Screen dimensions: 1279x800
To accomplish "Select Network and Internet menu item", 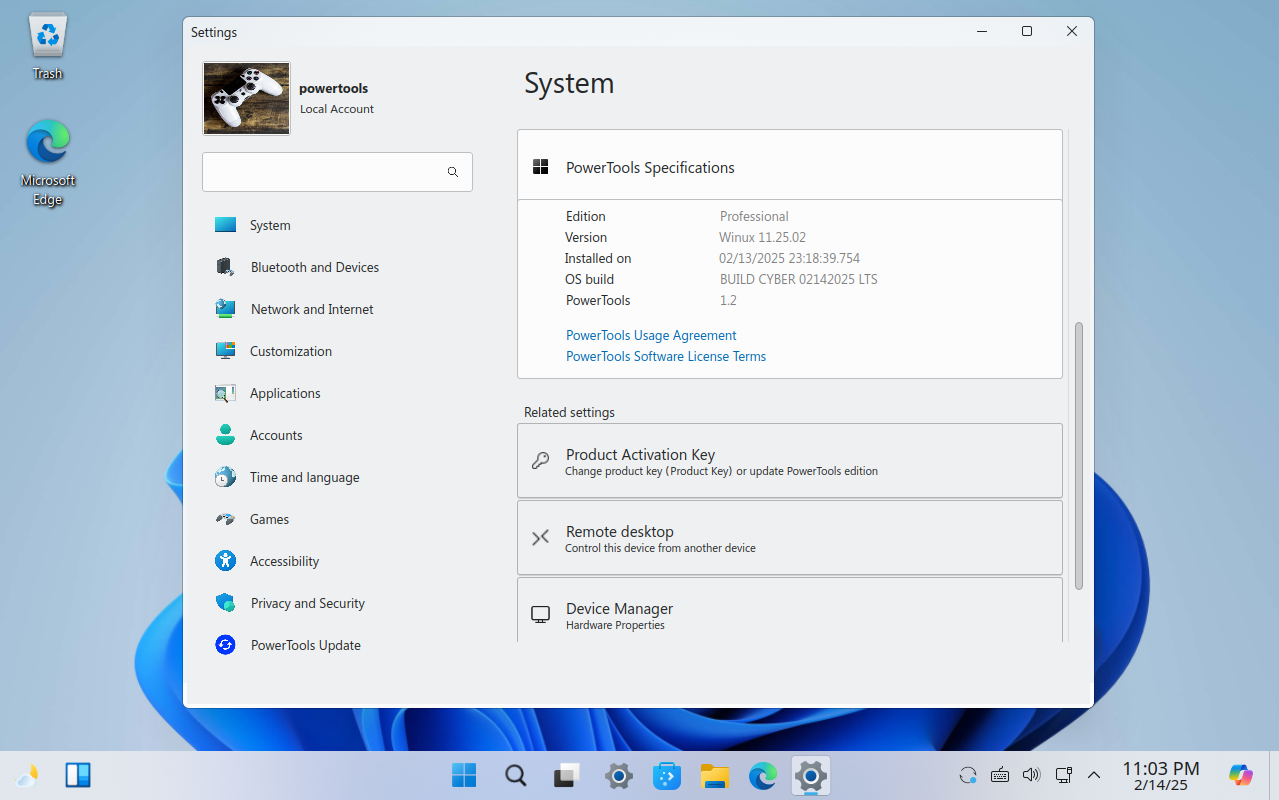I will point(337,309).
